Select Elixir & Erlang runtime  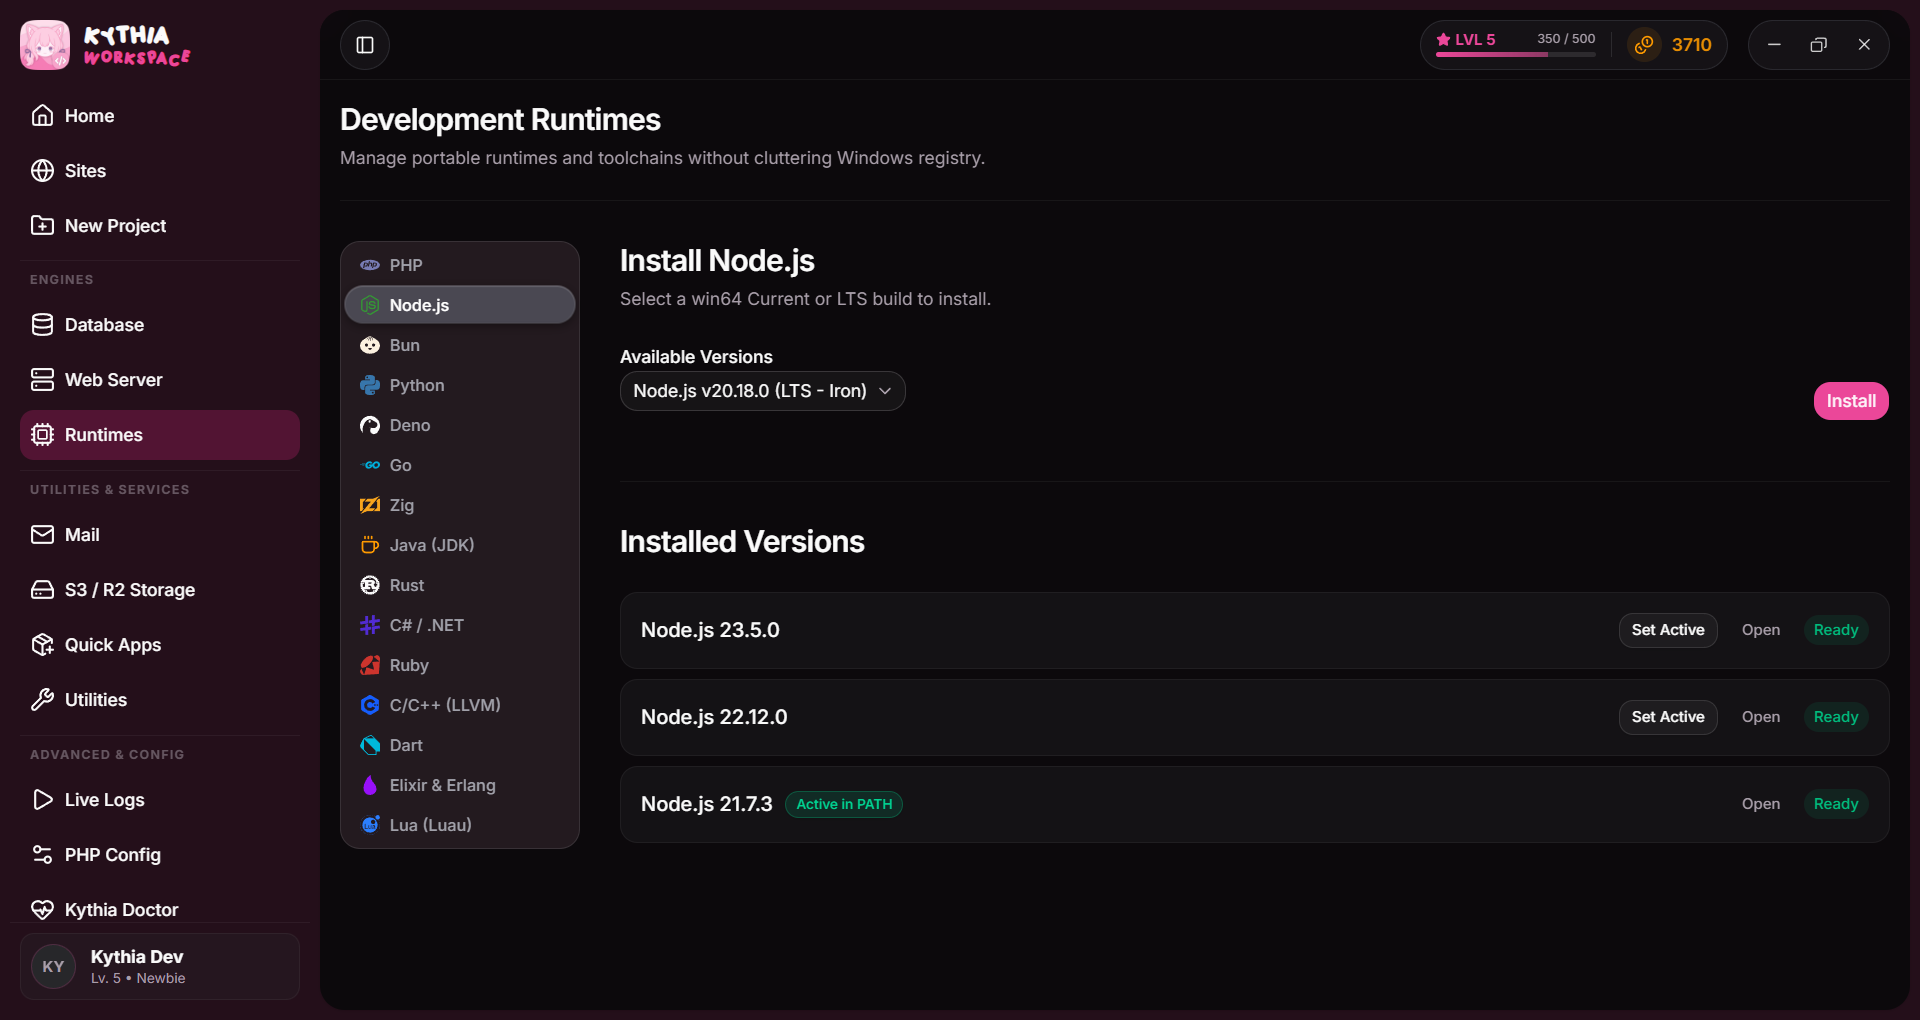[x=460, y=785]
